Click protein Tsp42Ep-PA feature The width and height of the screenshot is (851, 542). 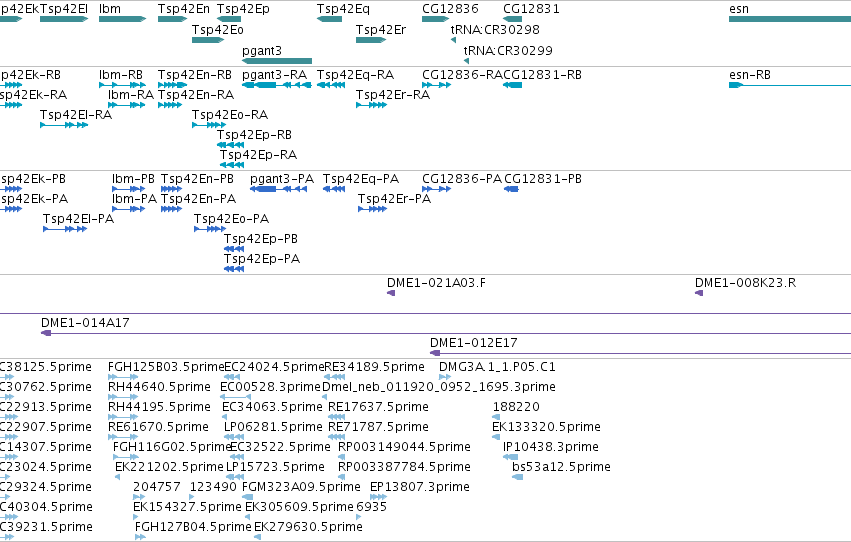(234, 269)
